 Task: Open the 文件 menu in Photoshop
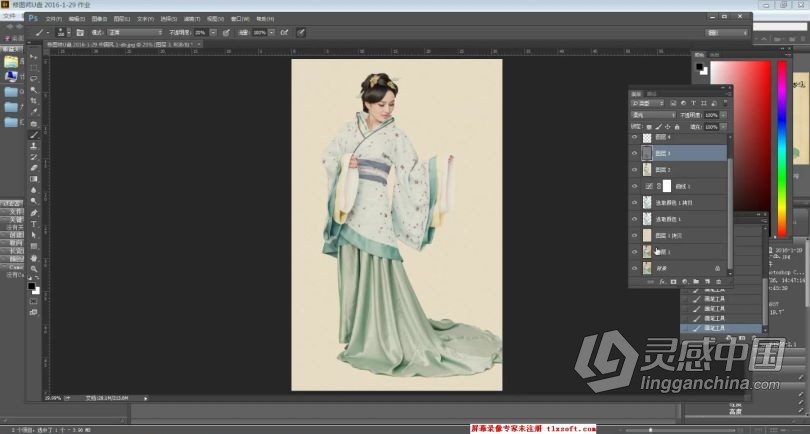coord(54,19)
